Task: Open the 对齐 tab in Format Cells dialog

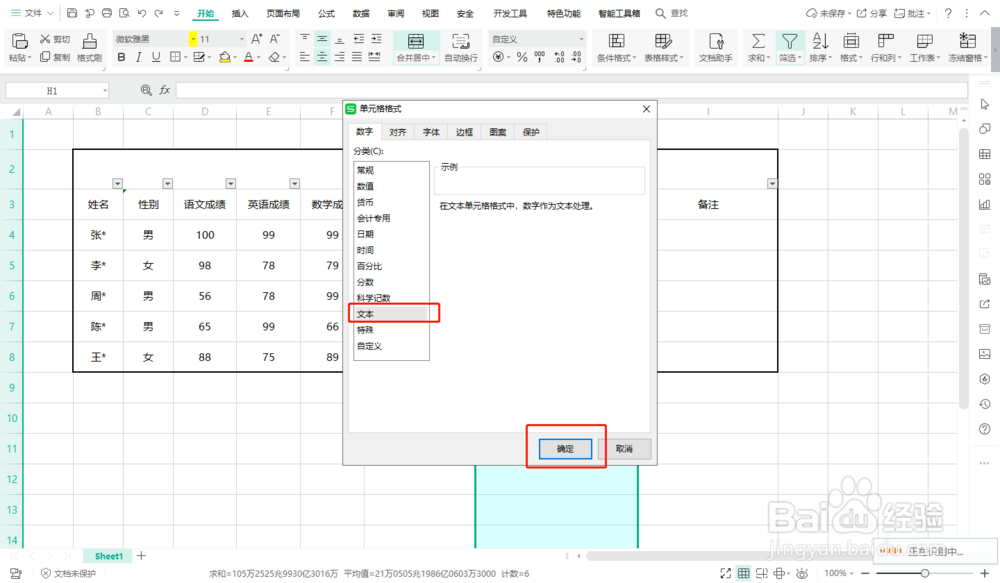Action: [397, 131]
